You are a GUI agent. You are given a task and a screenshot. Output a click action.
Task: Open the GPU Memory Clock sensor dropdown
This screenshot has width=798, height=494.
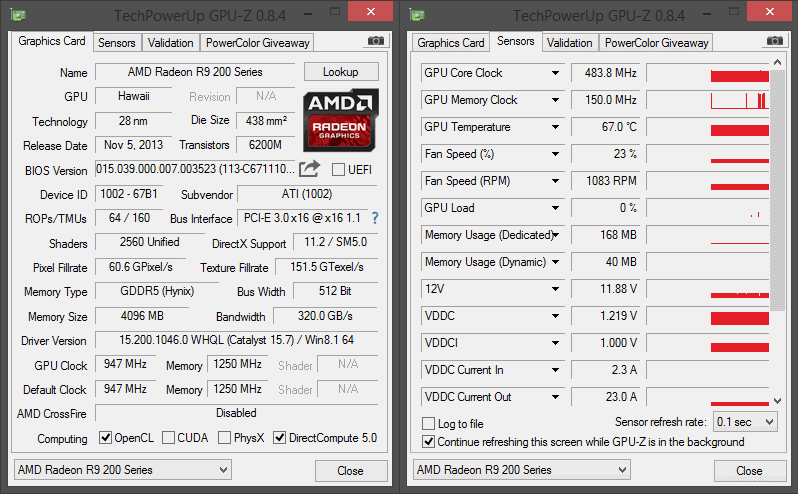tap(555, 100)
